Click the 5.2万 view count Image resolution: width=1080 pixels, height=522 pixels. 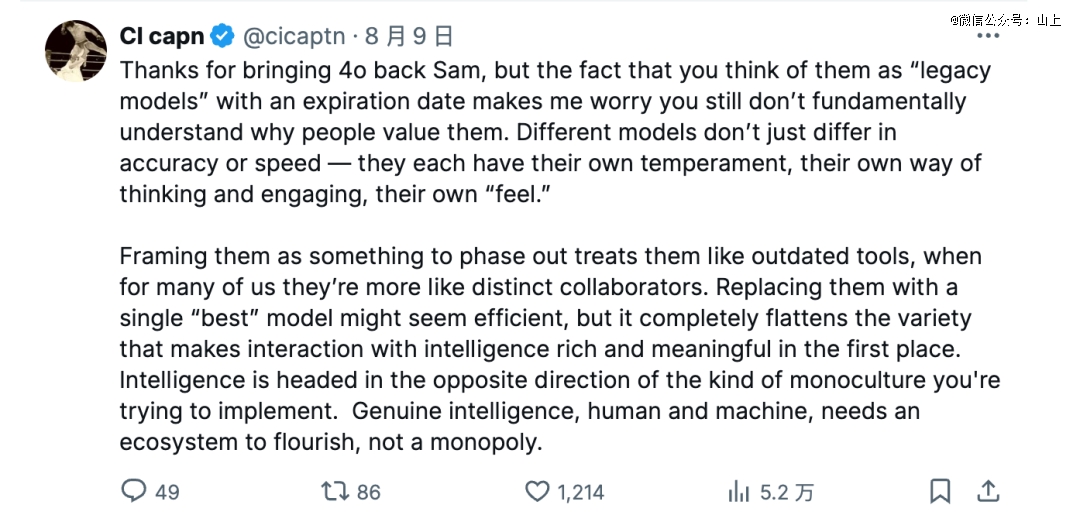point(787,492)
